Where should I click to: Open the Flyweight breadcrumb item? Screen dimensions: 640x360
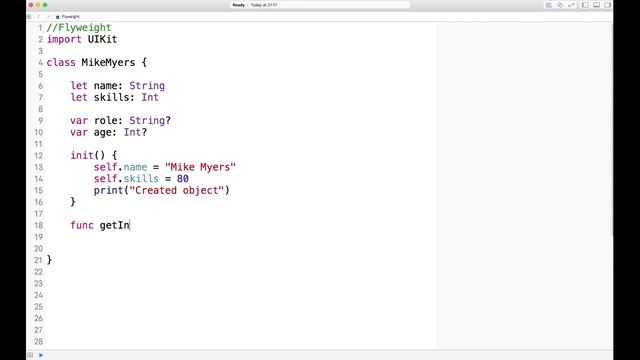point(71,17)
